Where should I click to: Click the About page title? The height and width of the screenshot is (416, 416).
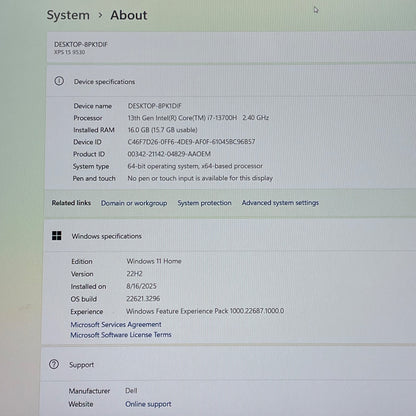click(x=129, y=15)
